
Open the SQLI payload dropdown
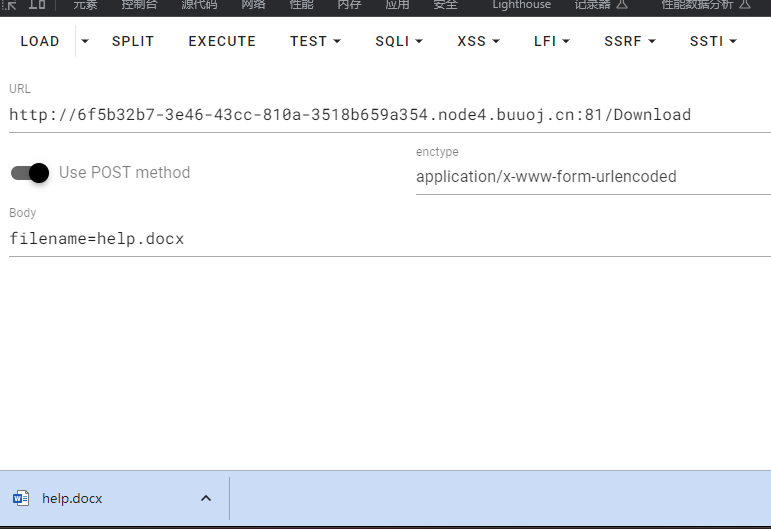(x=399, y=41)
